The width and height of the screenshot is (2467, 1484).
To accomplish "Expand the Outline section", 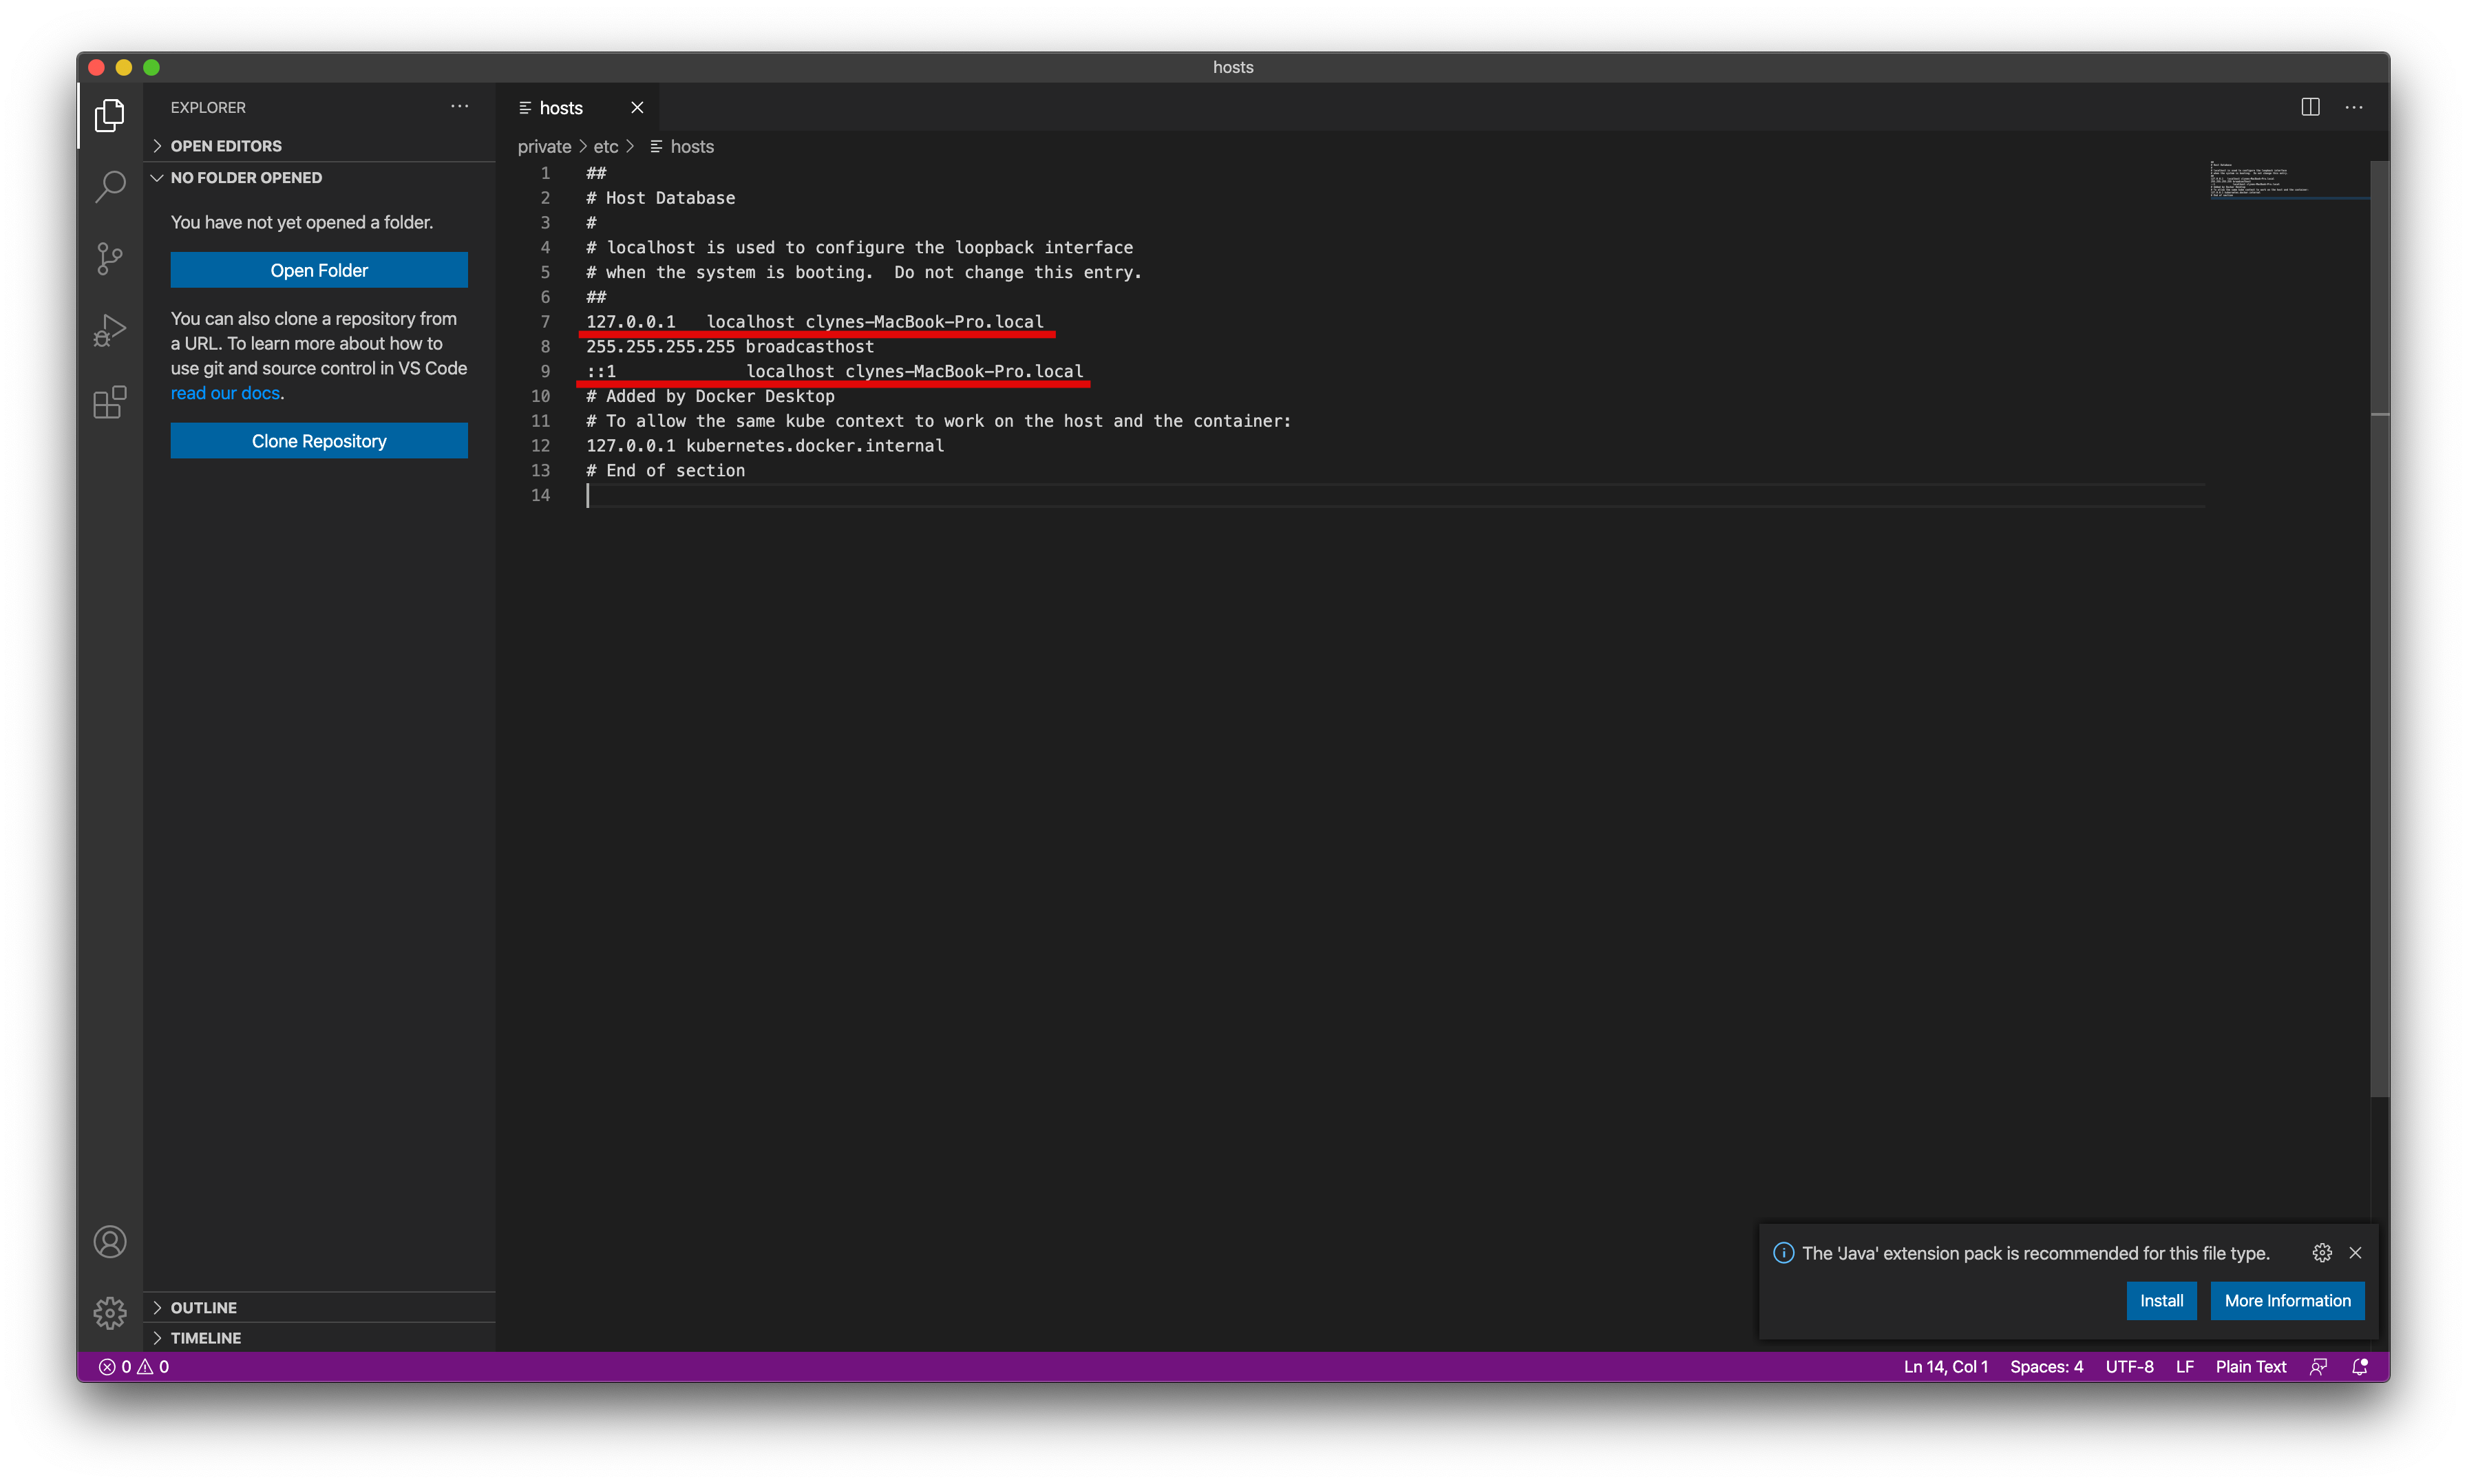I will [204, 1308].
